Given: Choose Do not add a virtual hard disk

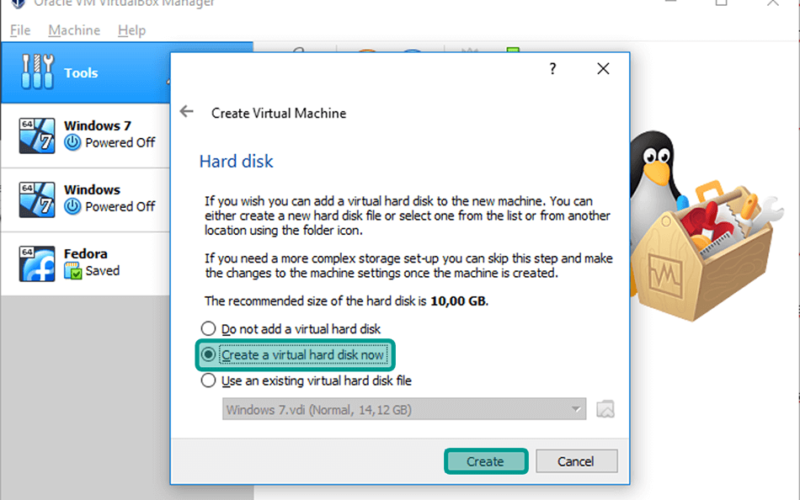Looking at the screenshot, I should click(290, 329).
